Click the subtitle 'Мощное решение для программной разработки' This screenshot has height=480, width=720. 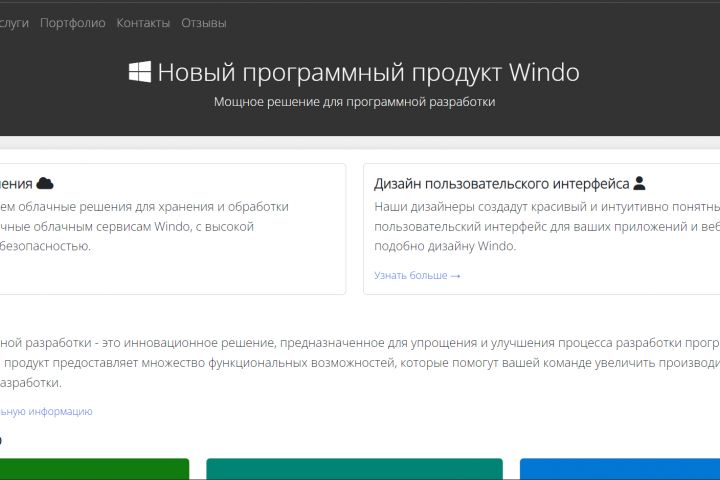point(354,102)
